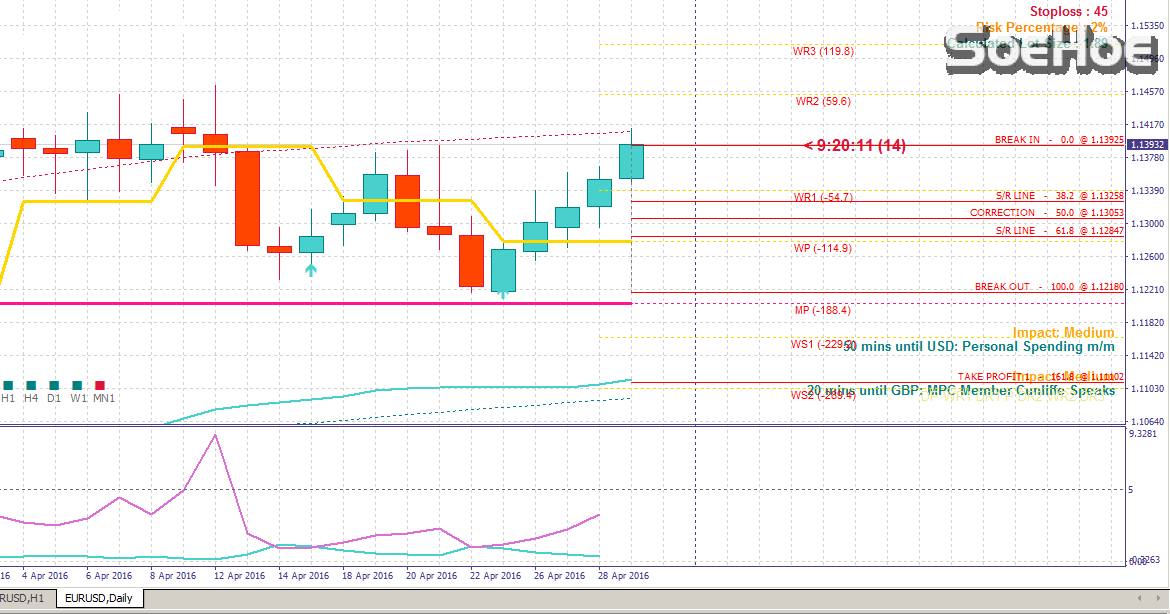The width and height of the screenshot is (1170, 614).
Task: Select the BREAK OUT 100.0 level label
Action: click(1049, 287)
